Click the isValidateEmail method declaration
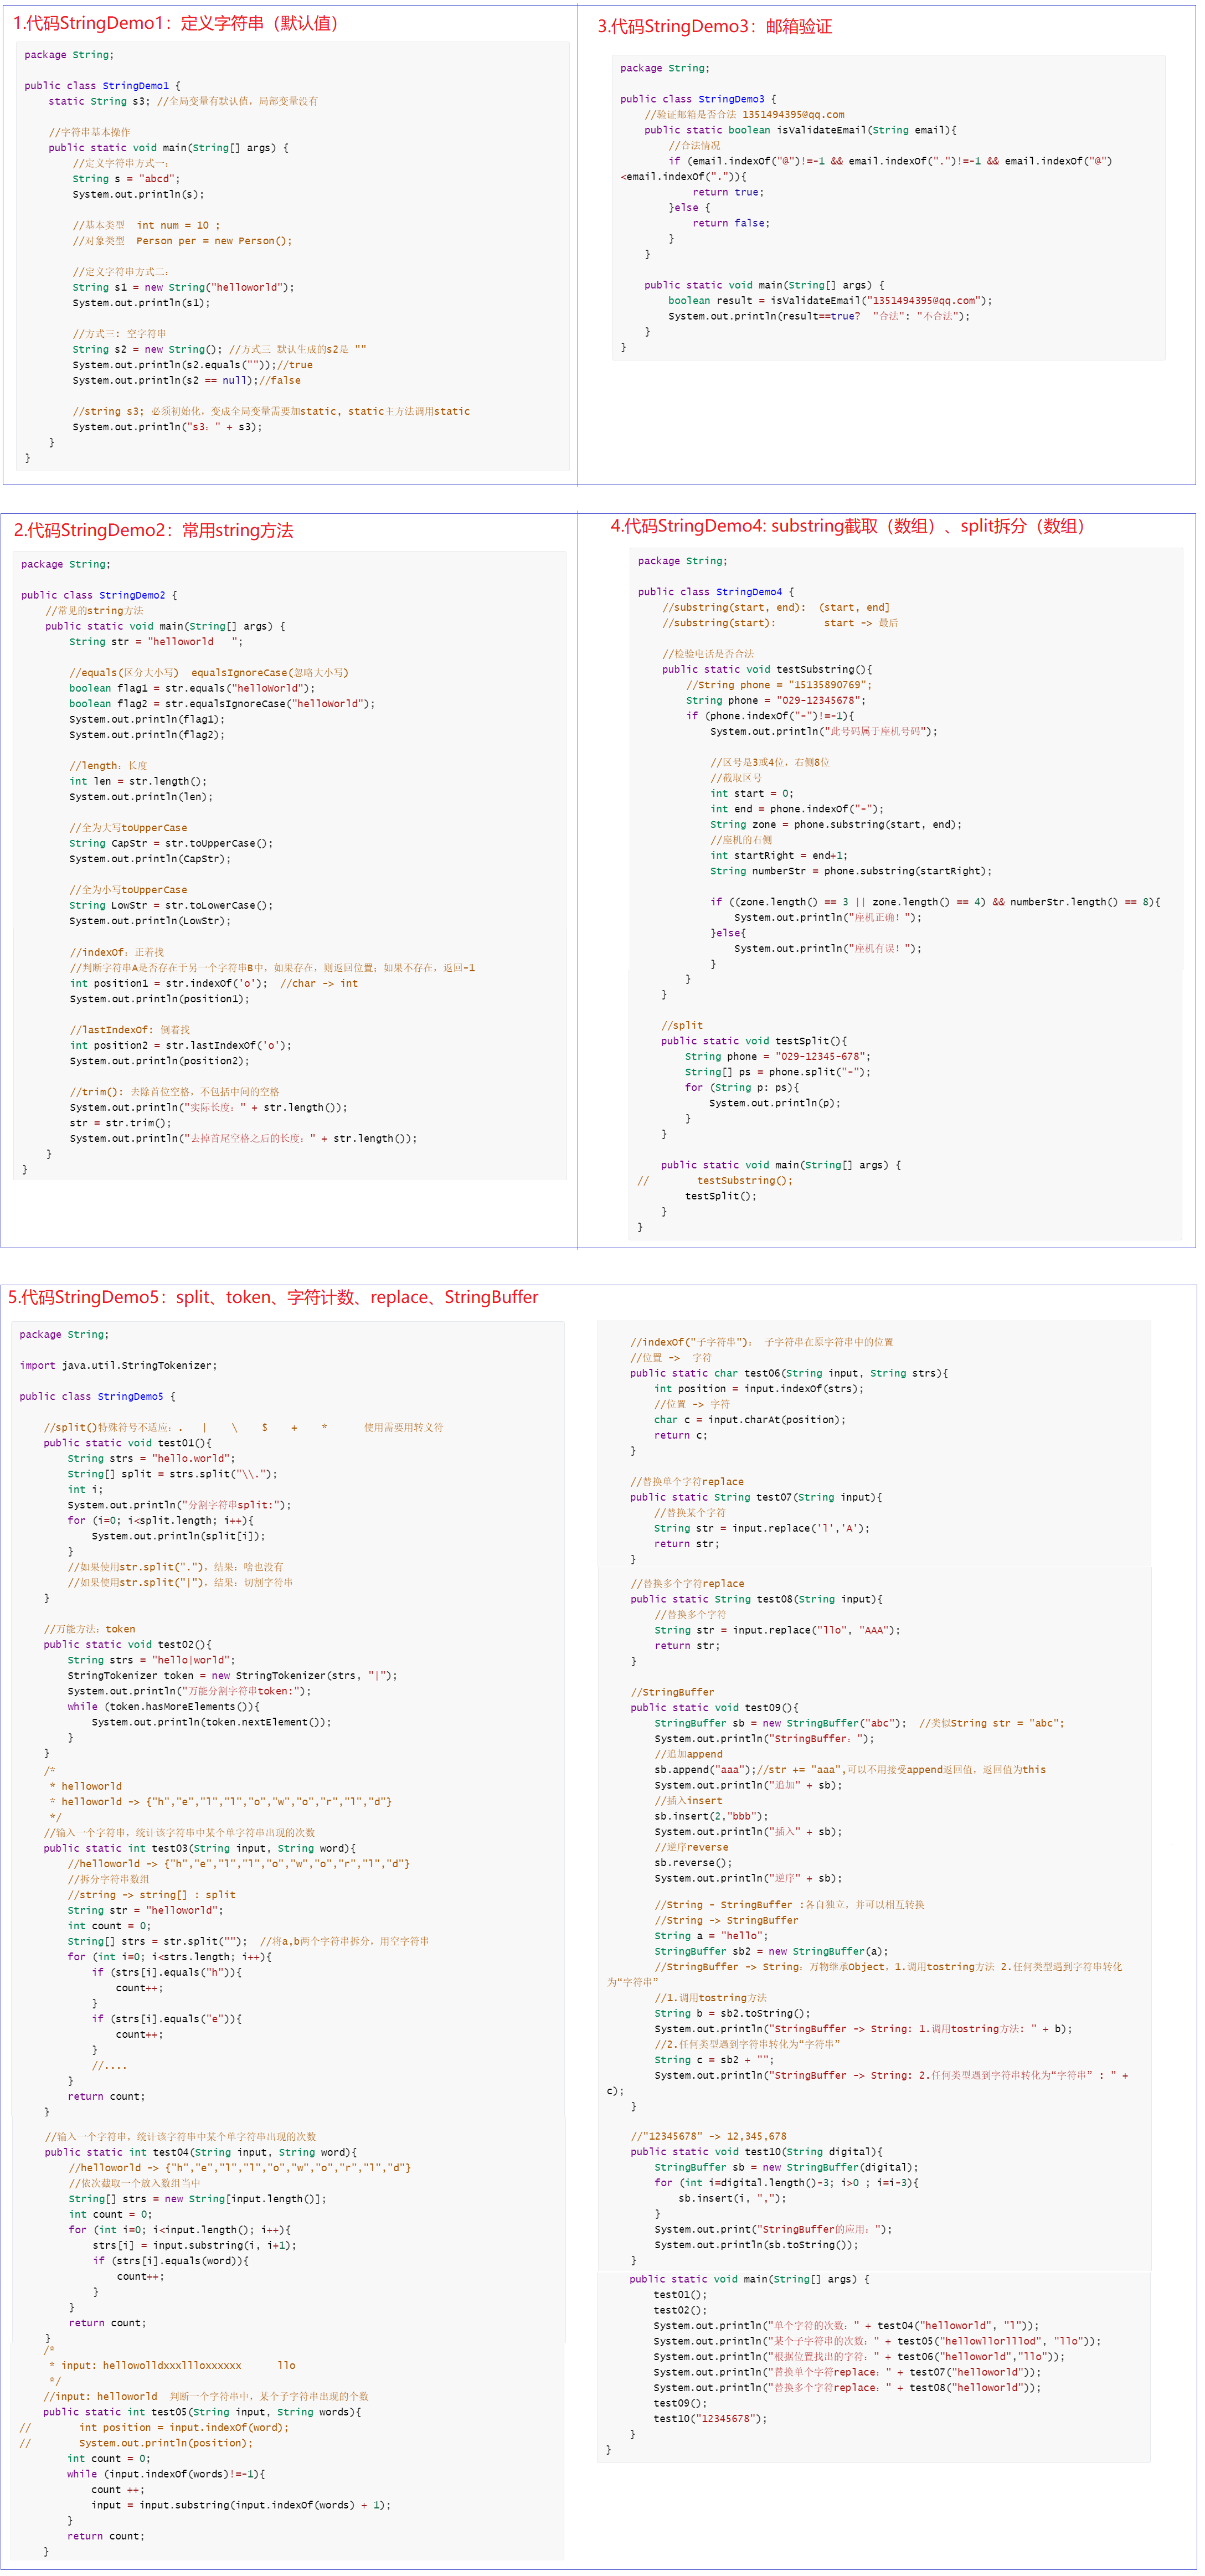Image resolution: width=1205 pixels, height=2576 pixels. coord(799,130)
